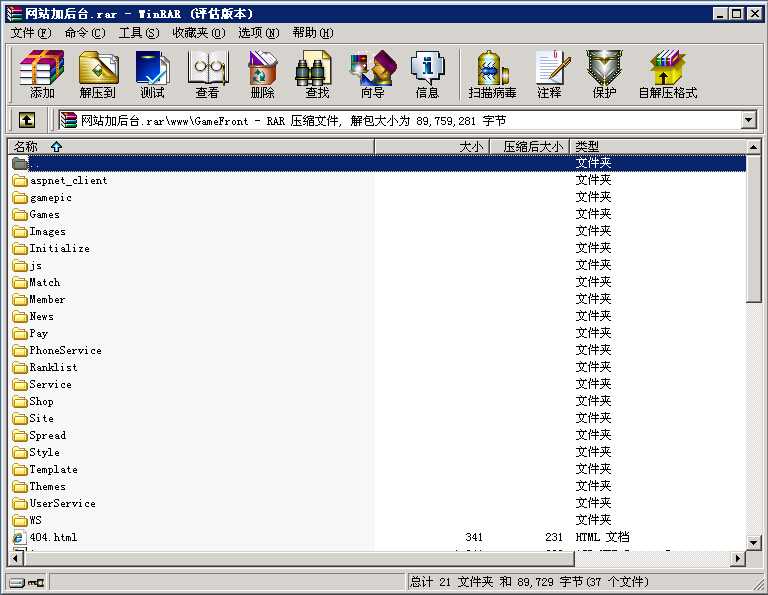Select the Spread folder row
Viewport: 768px width, 595px height.
click(377, 435)
